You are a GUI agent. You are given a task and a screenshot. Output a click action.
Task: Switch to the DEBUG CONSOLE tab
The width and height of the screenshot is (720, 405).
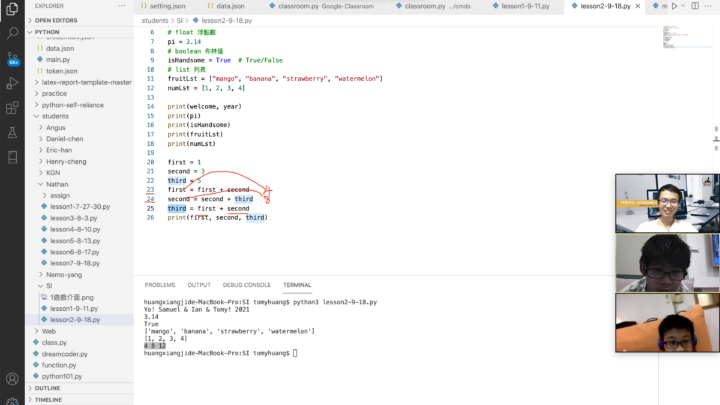246,285
